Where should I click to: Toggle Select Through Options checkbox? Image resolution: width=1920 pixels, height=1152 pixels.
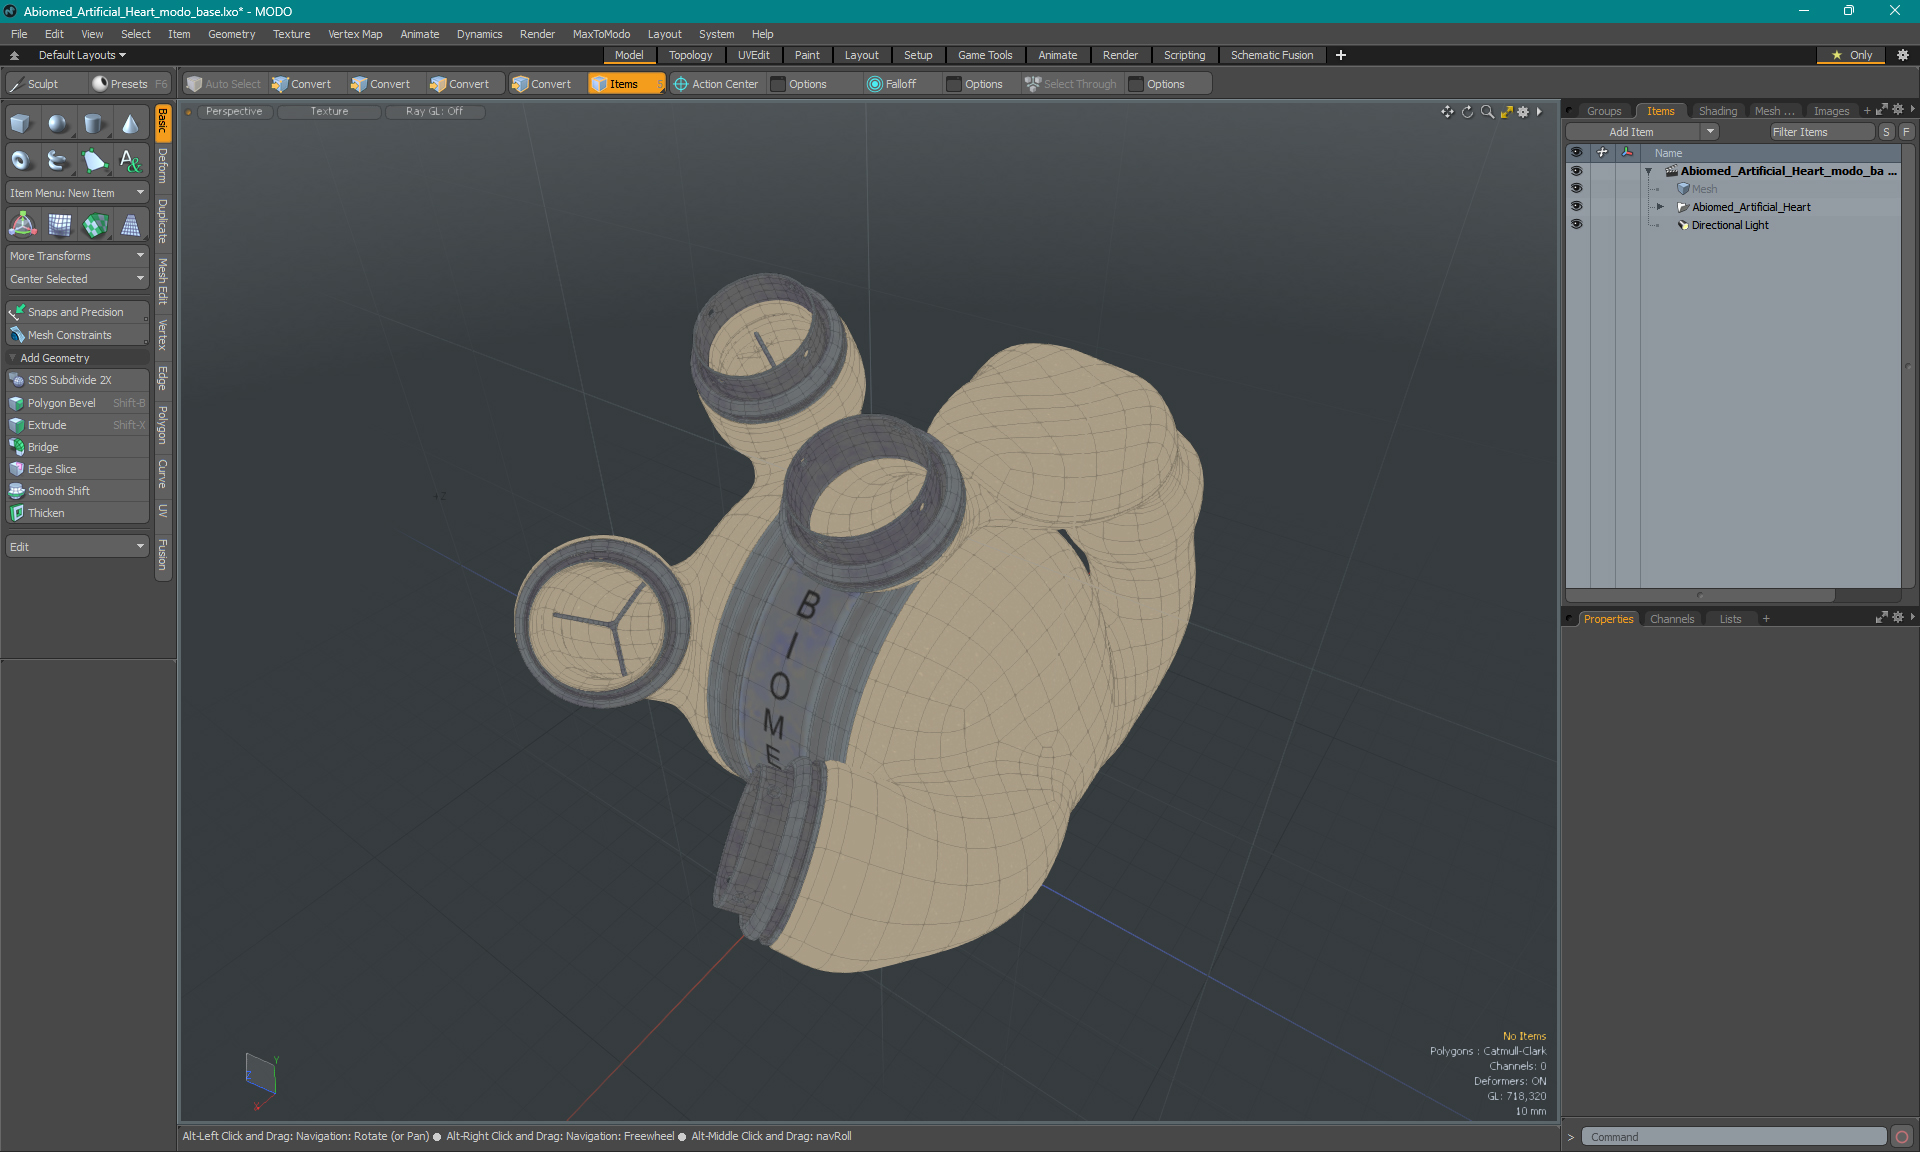tap(1136, 84)
